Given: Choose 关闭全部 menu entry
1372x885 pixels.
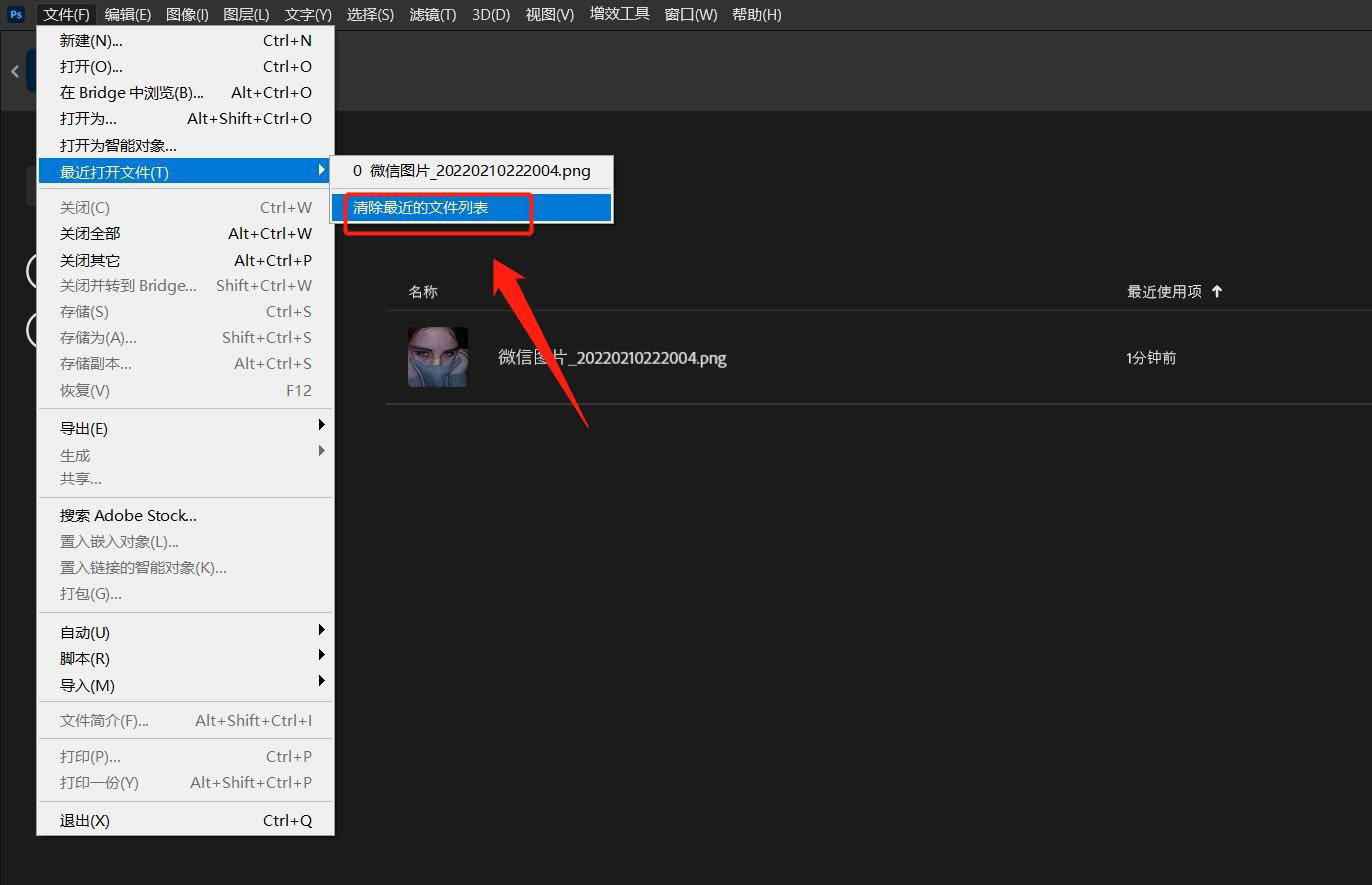Looking at the screenshot, I should (186, 234).
